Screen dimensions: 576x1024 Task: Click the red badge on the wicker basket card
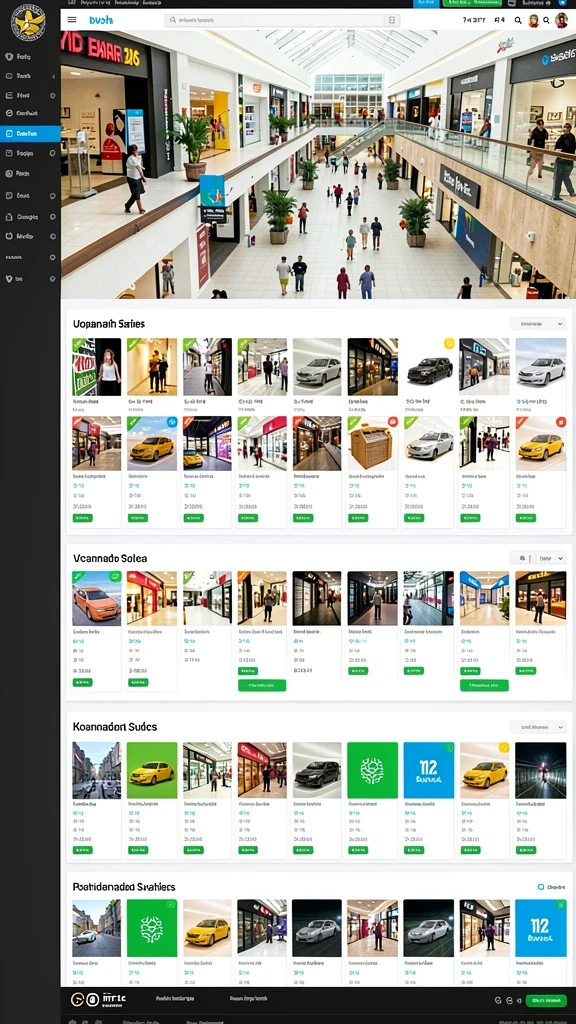393,422
